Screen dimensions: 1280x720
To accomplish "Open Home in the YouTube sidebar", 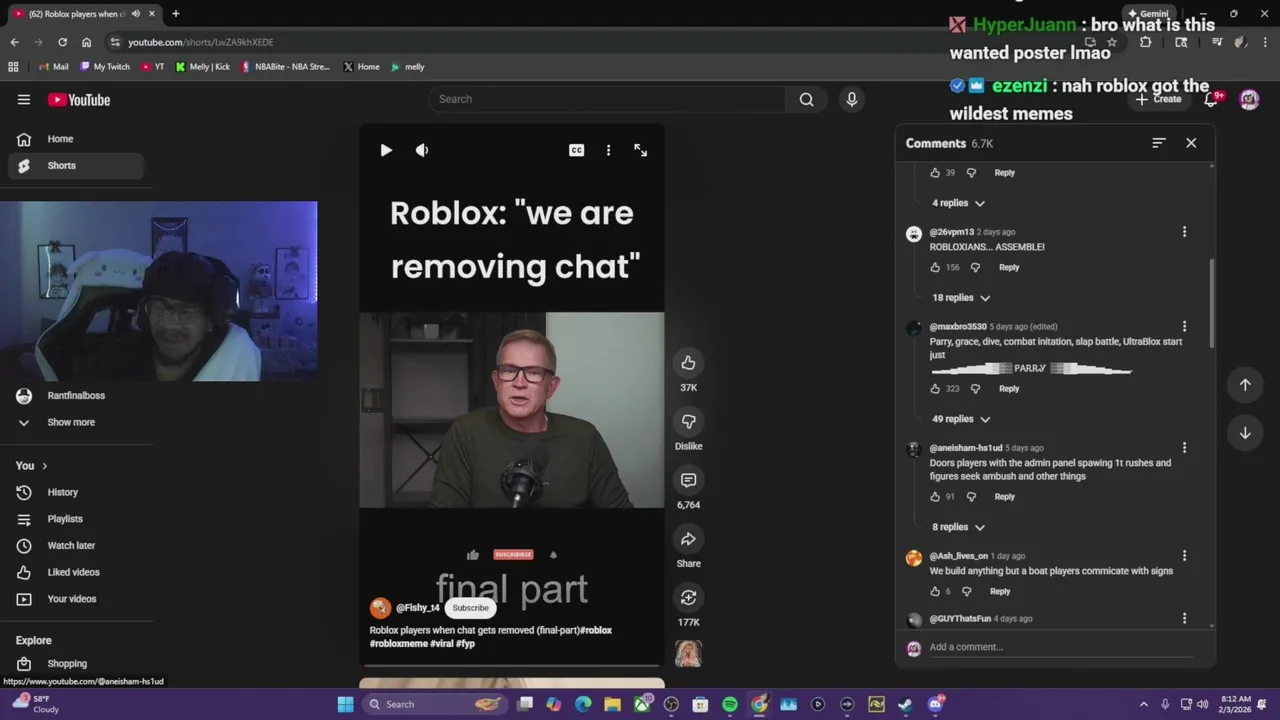I will click(x=76, y=139).
